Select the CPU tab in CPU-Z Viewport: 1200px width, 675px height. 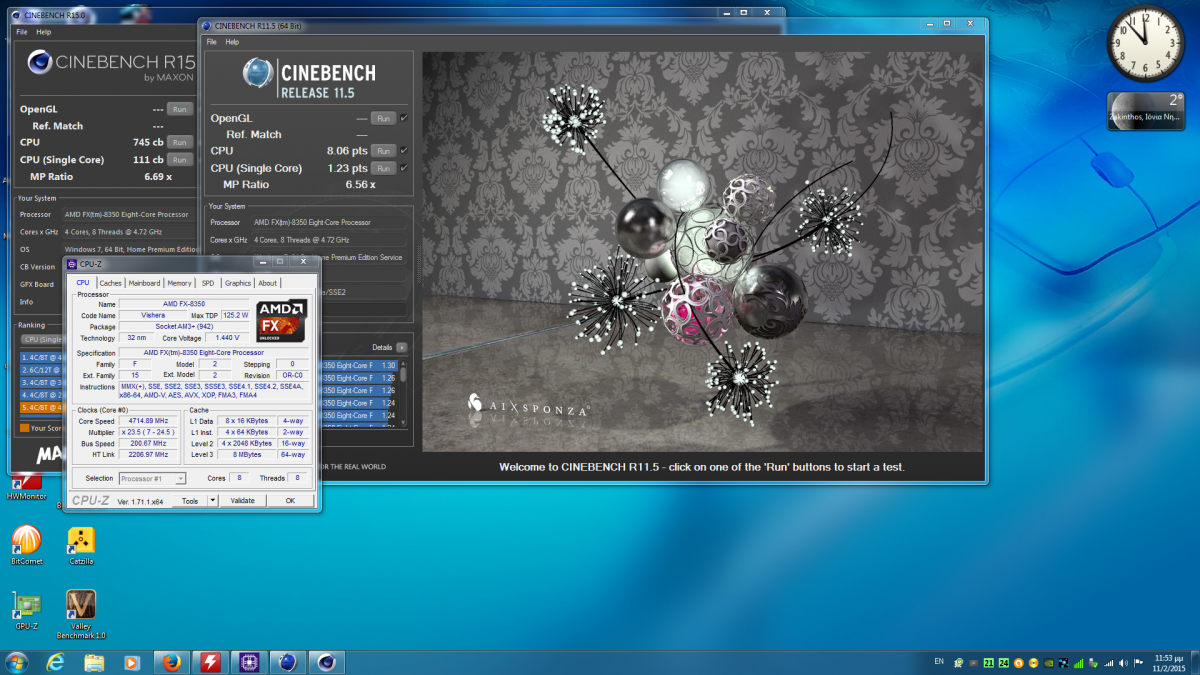pyautogui.click(x=83, y=283)
